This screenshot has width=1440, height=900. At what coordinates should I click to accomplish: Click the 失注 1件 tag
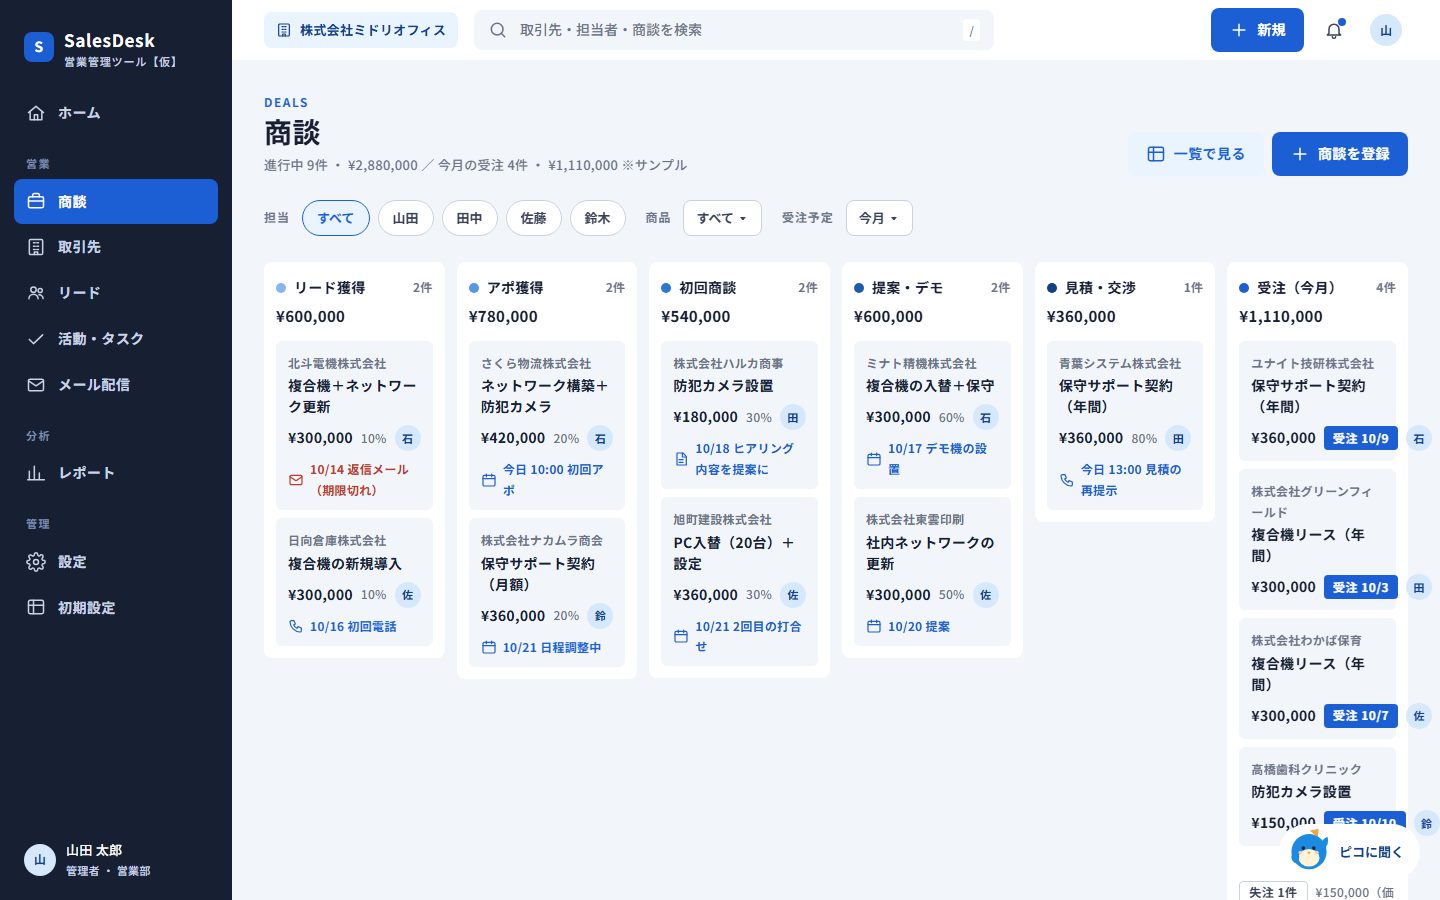(x=1273, y=892)
